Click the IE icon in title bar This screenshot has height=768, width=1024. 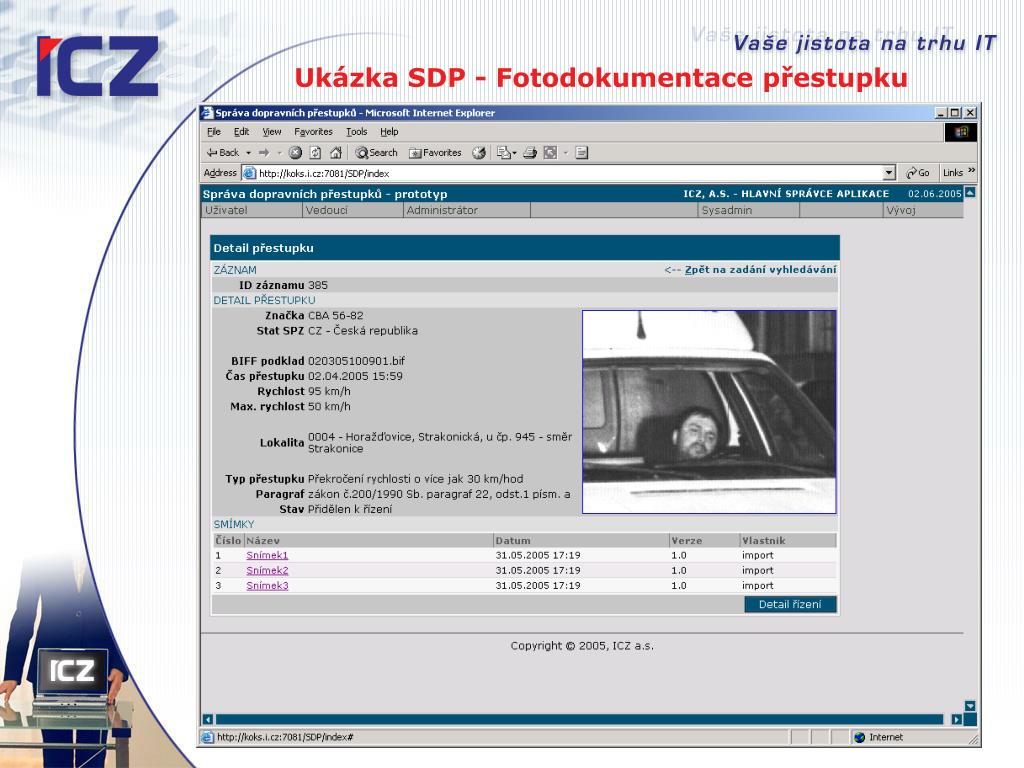(x=208, y=112)
